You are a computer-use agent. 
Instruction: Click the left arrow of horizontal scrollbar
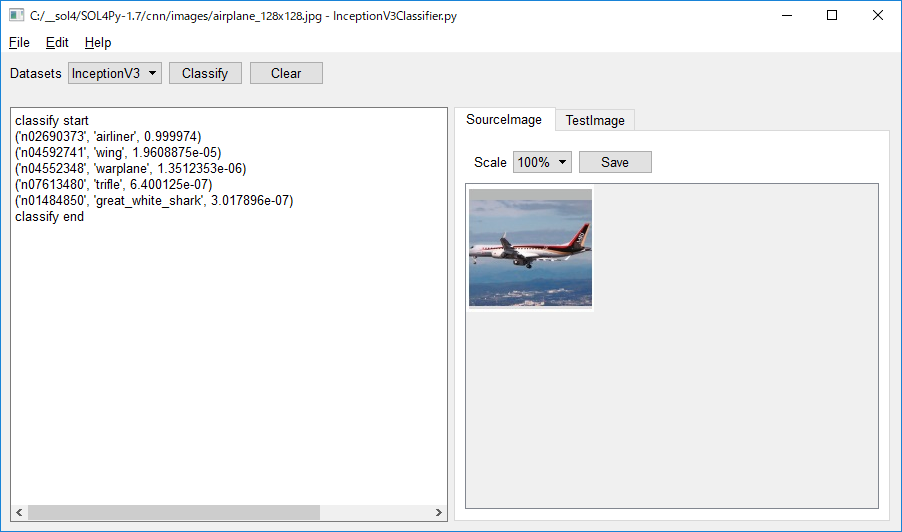click(x=19, y=512)
